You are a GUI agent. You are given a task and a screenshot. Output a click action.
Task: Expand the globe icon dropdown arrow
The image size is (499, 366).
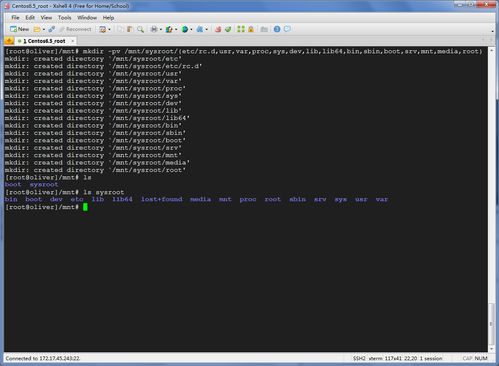[x=191, y=30]
